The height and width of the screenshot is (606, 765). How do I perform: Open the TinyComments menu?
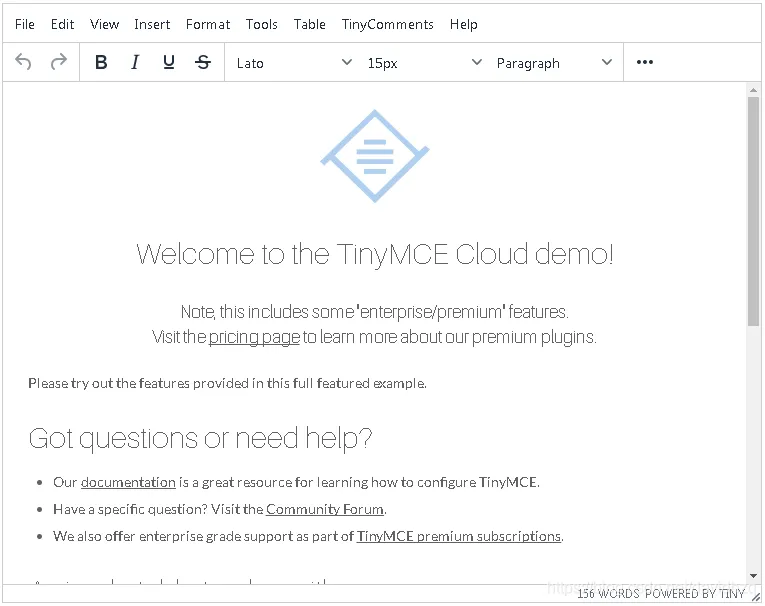pos(387,24)
